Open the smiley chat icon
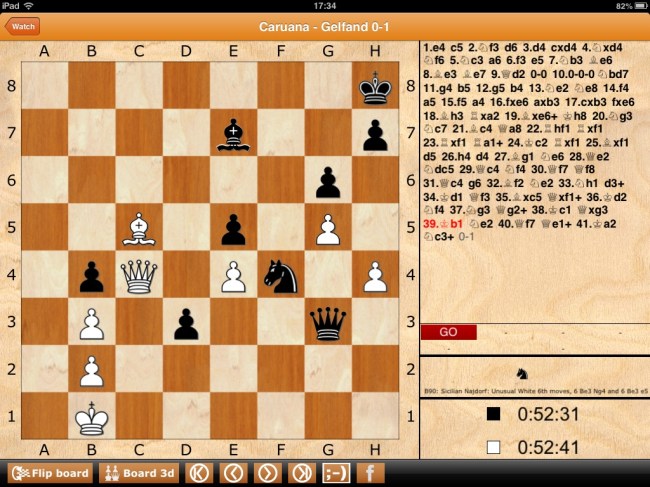 [x=335, y=473]
